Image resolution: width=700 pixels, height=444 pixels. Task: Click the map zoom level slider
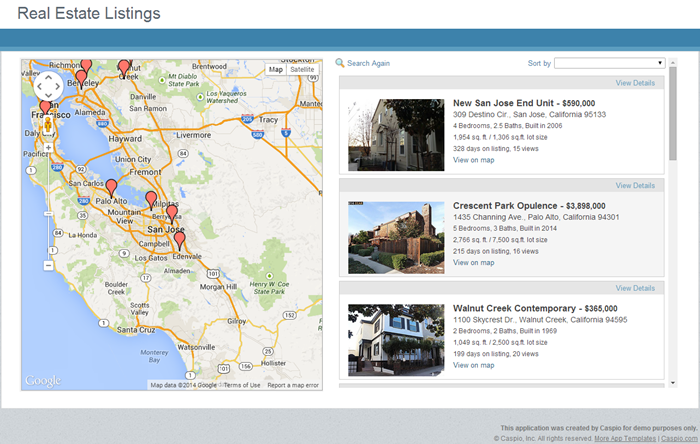pos(48,208)
